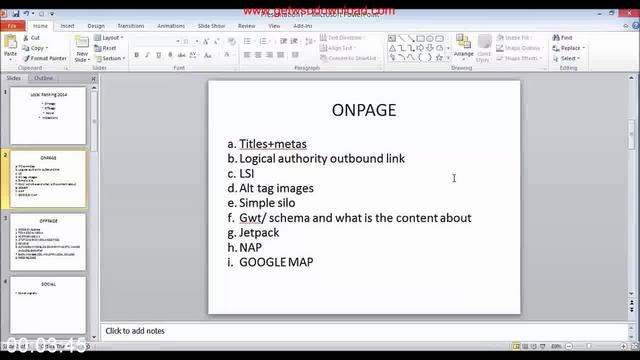Viewport: 640px width, 360px height.
Task: Toggle Bold formatting
Action: [x=136, y=55]
